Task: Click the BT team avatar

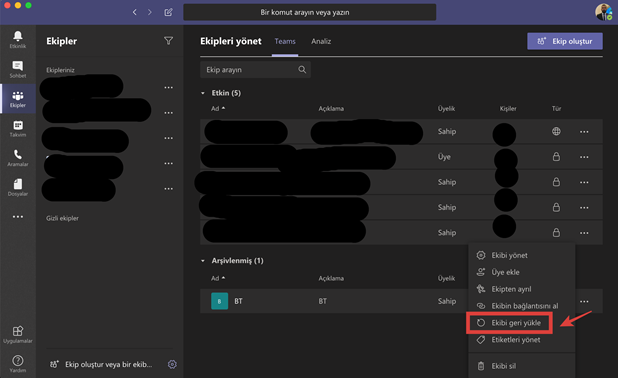Action: pyautogui.click(x=220, y=301)
